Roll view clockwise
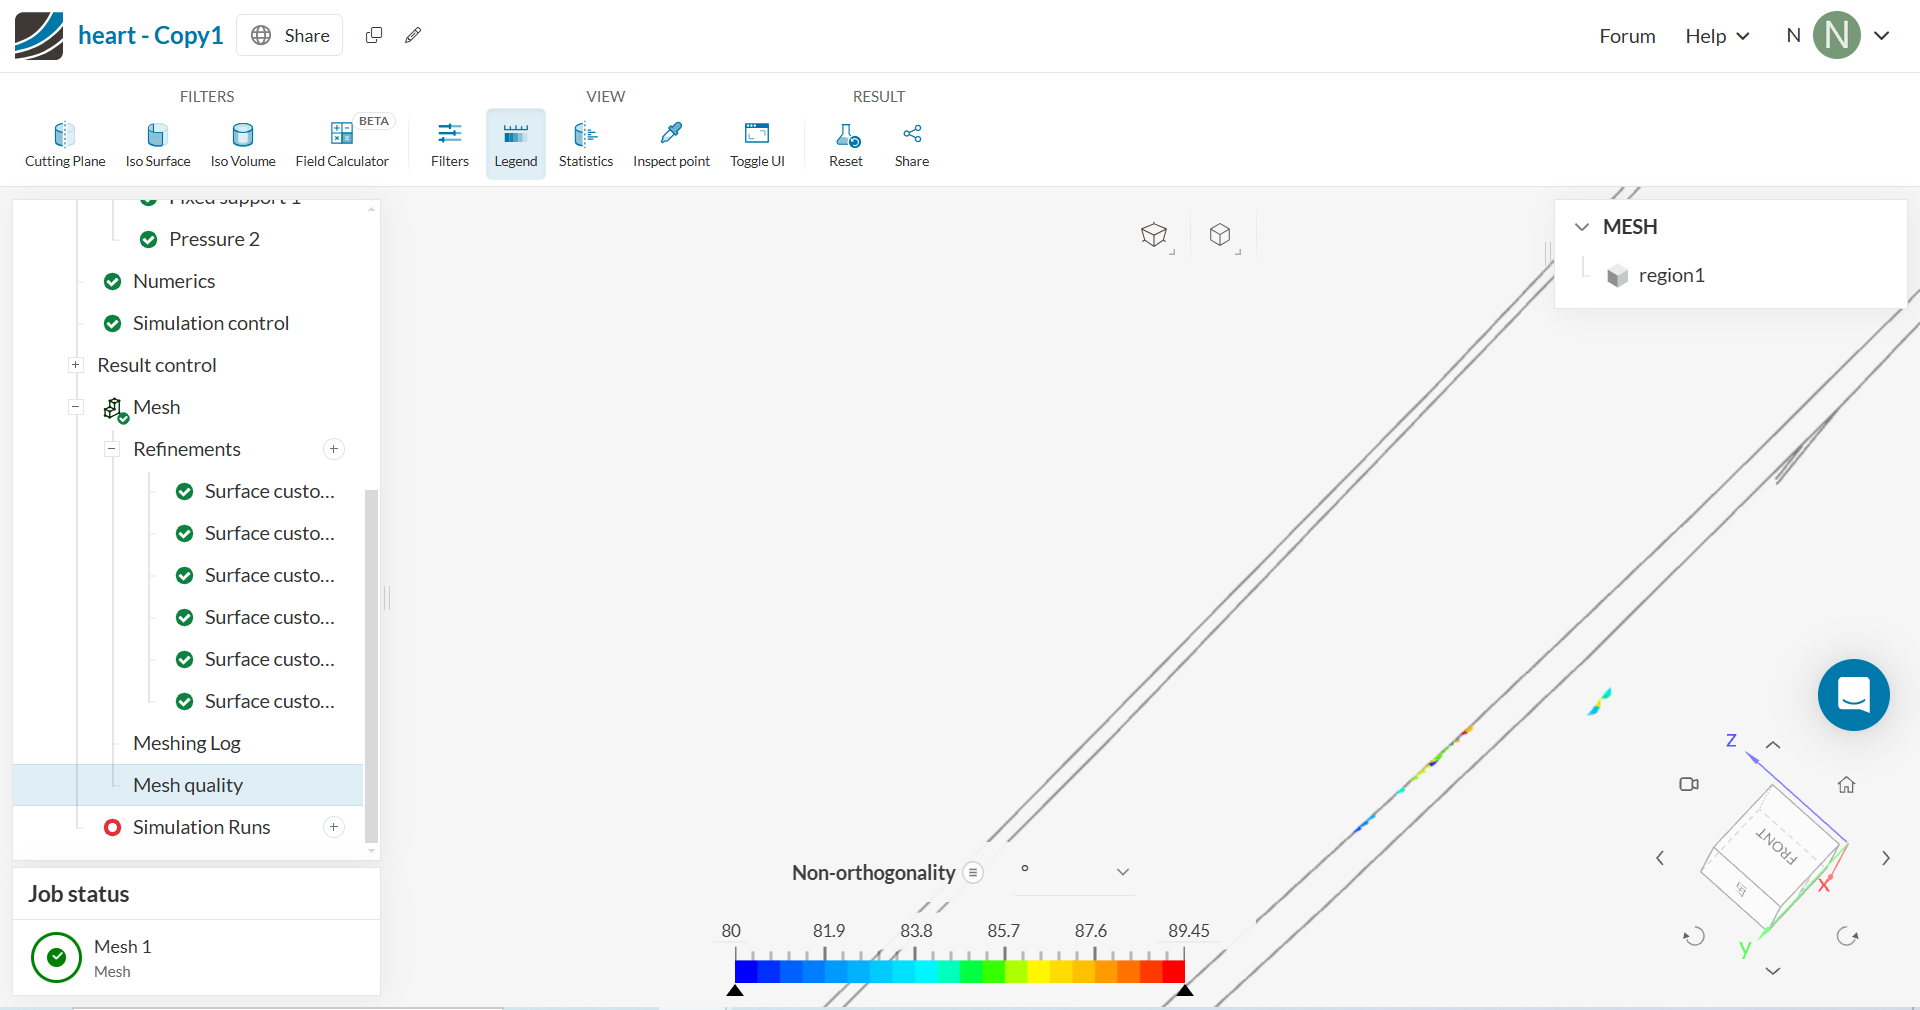Viewport: 1920px width, 1010px height. pos(1847,937)
